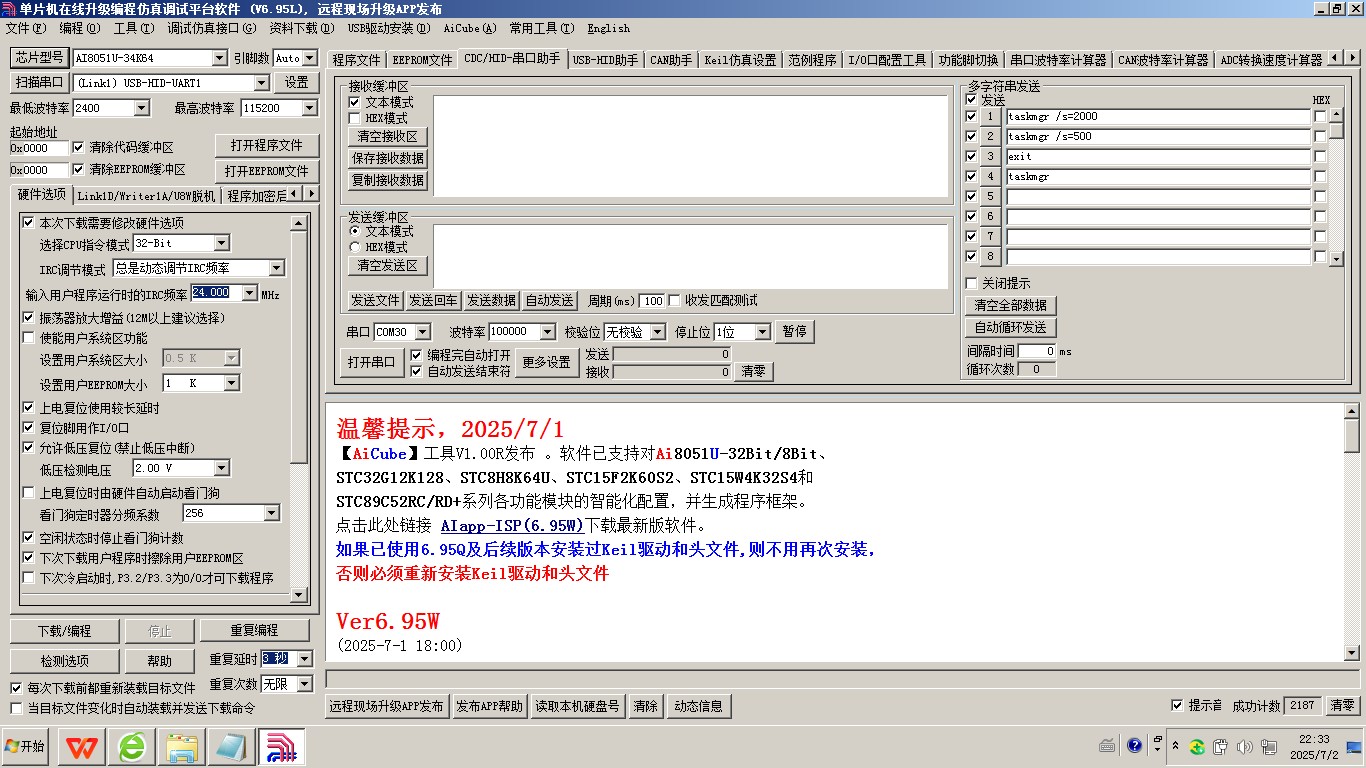Enable 关闭提示 checkbox

(971, 284)
